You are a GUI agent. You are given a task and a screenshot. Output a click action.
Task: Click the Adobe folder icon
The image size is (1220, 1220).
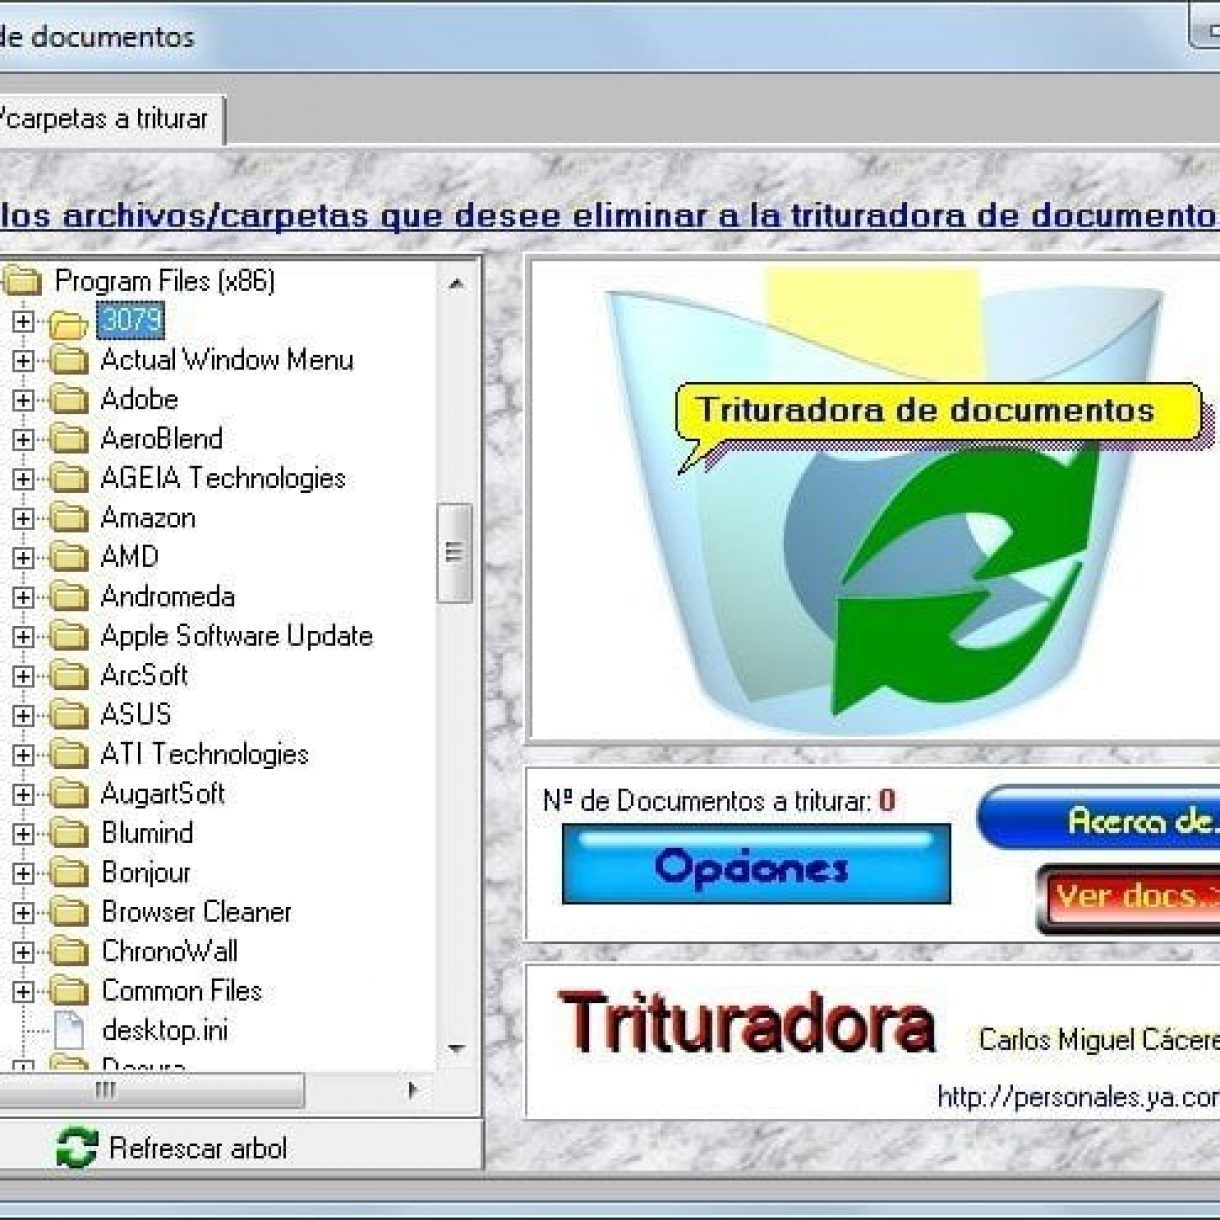(68, 400)
